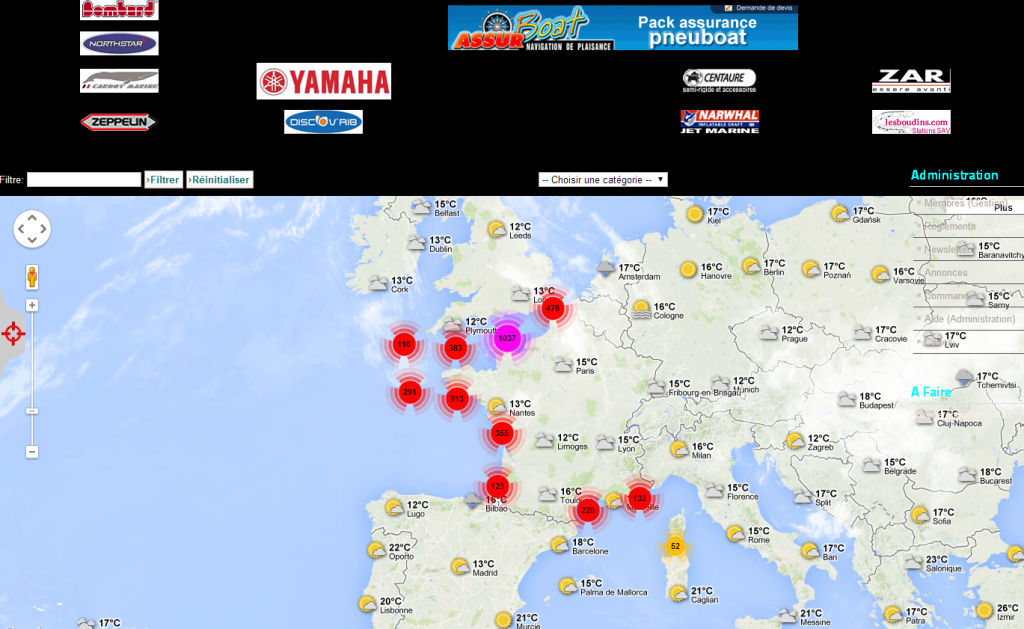
Task: Open the Discov'Rib logo
Action: click(323, 122)
